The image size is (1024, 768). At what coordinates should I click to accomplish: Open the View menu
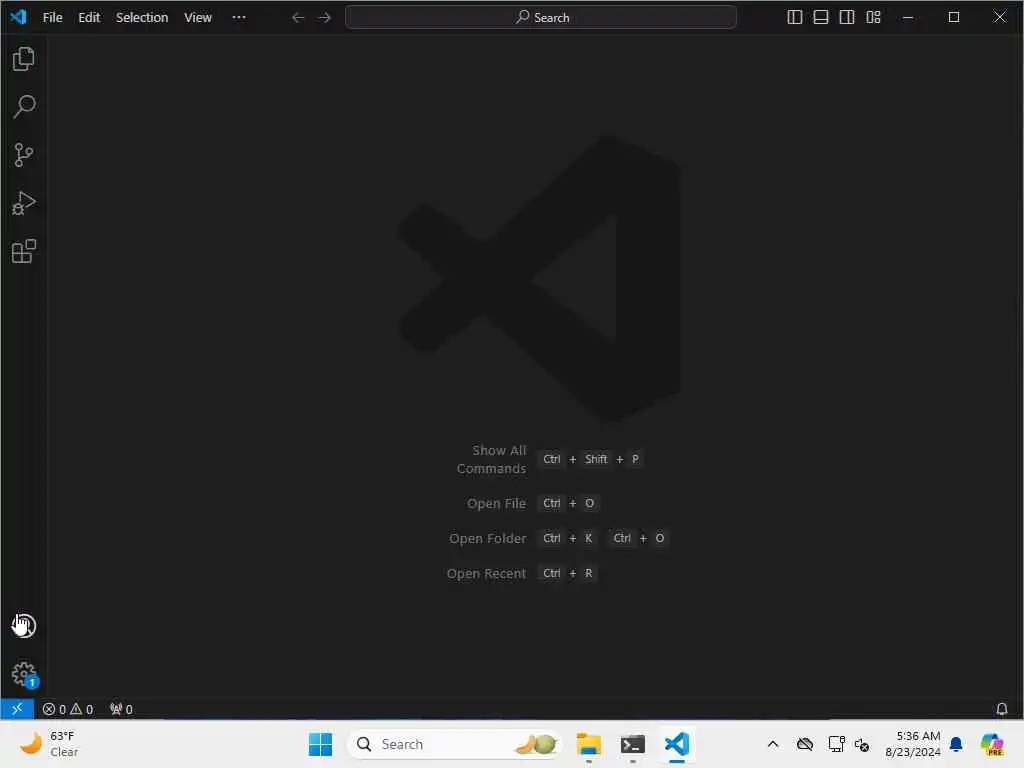(x=197, y=18)
